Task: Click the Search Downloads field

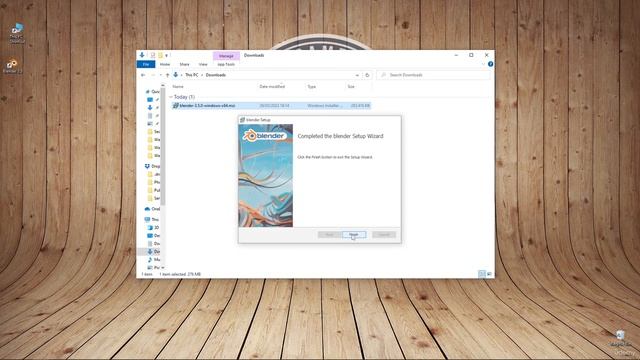Action: click(x=433, y=75)
